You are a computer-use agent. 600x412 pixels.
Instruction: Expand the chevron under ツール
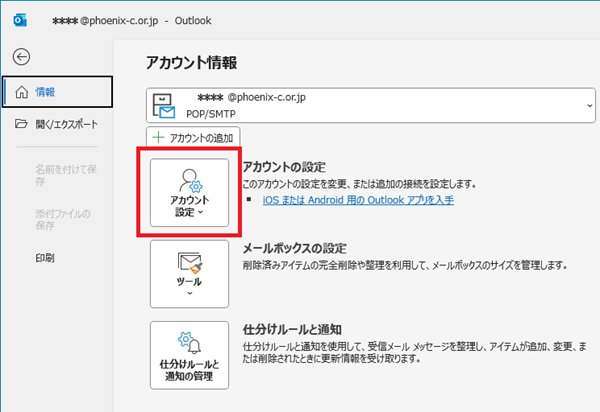tap(189, 295)
